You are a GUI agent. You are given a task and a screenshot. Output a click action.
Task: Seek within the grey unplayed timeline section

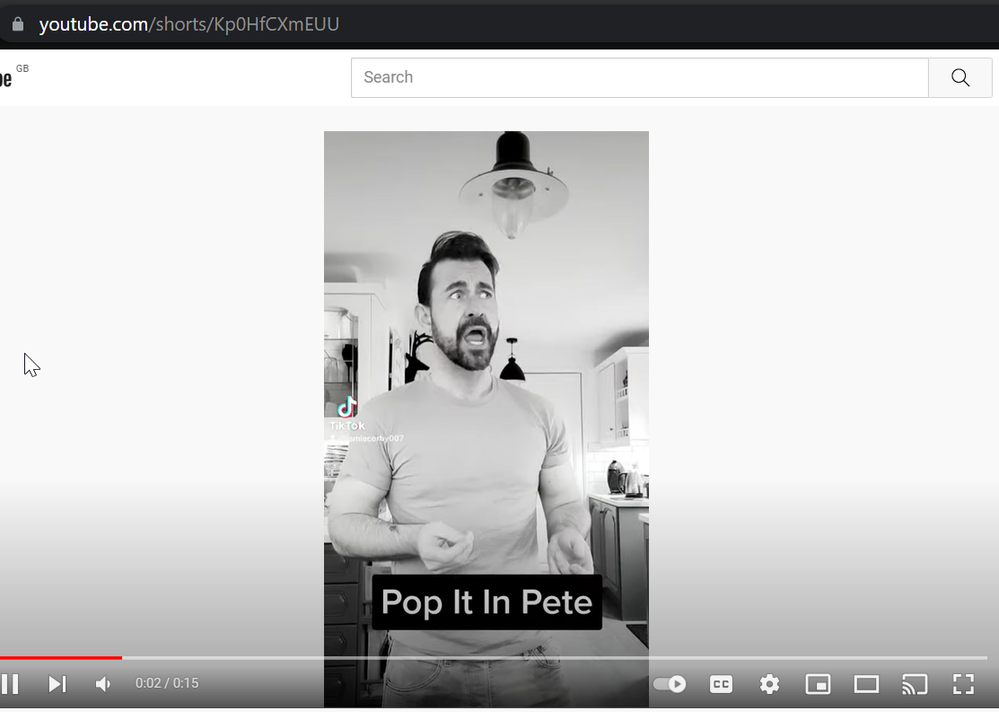[x=550, y=658]
